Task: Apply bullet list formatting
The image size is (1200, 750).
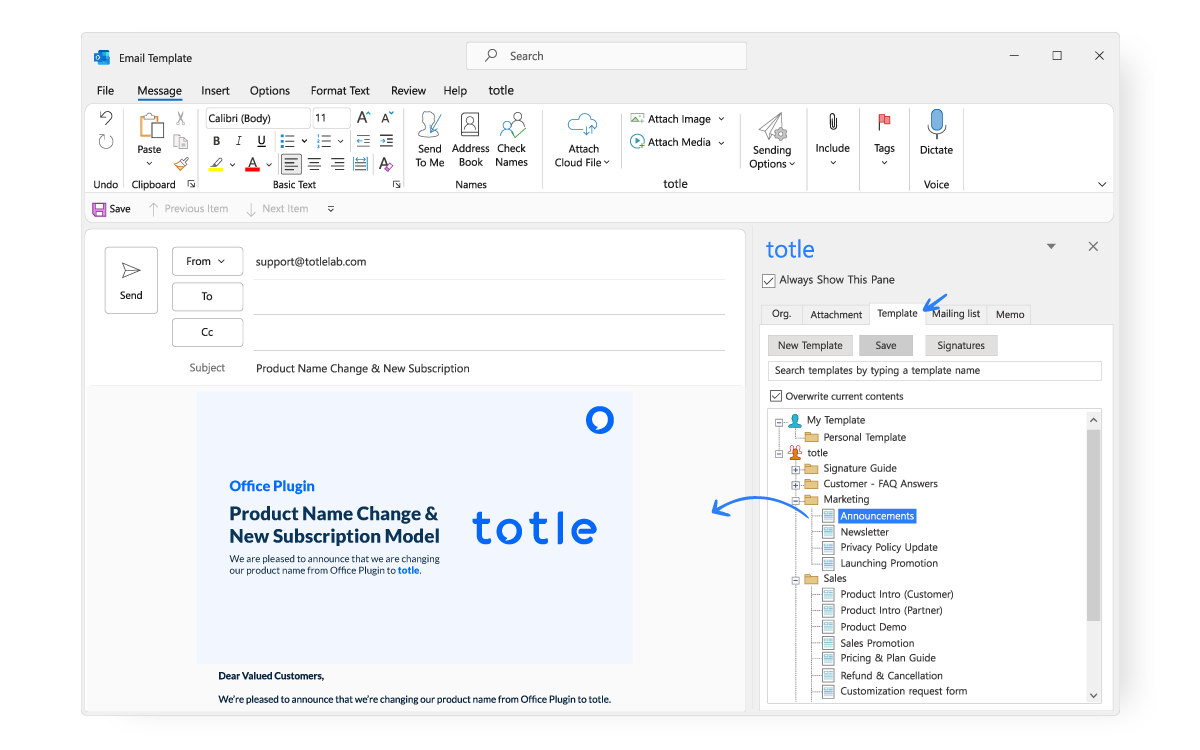Action: 287,140
